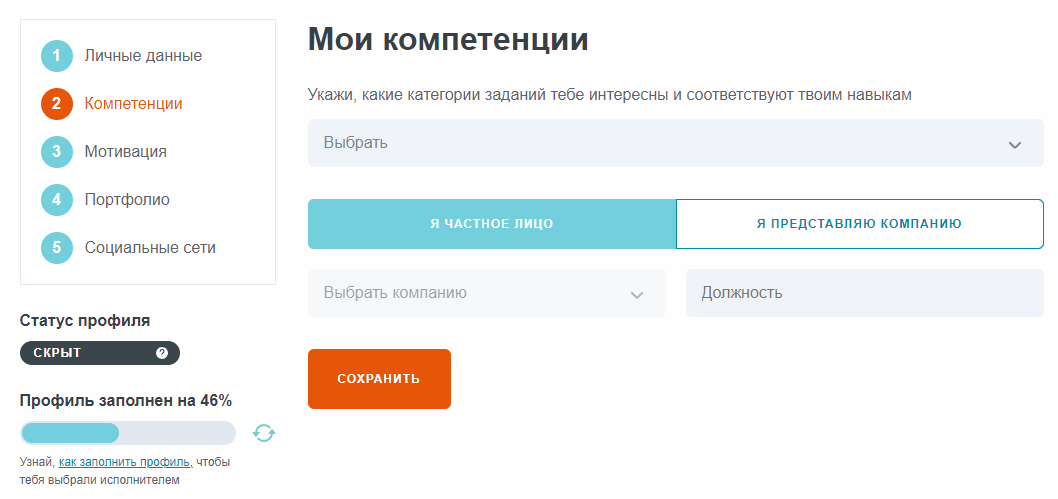Click the chevron in Выбрать компанию field
Screen dimensions: 1058x499
point(636,295)
